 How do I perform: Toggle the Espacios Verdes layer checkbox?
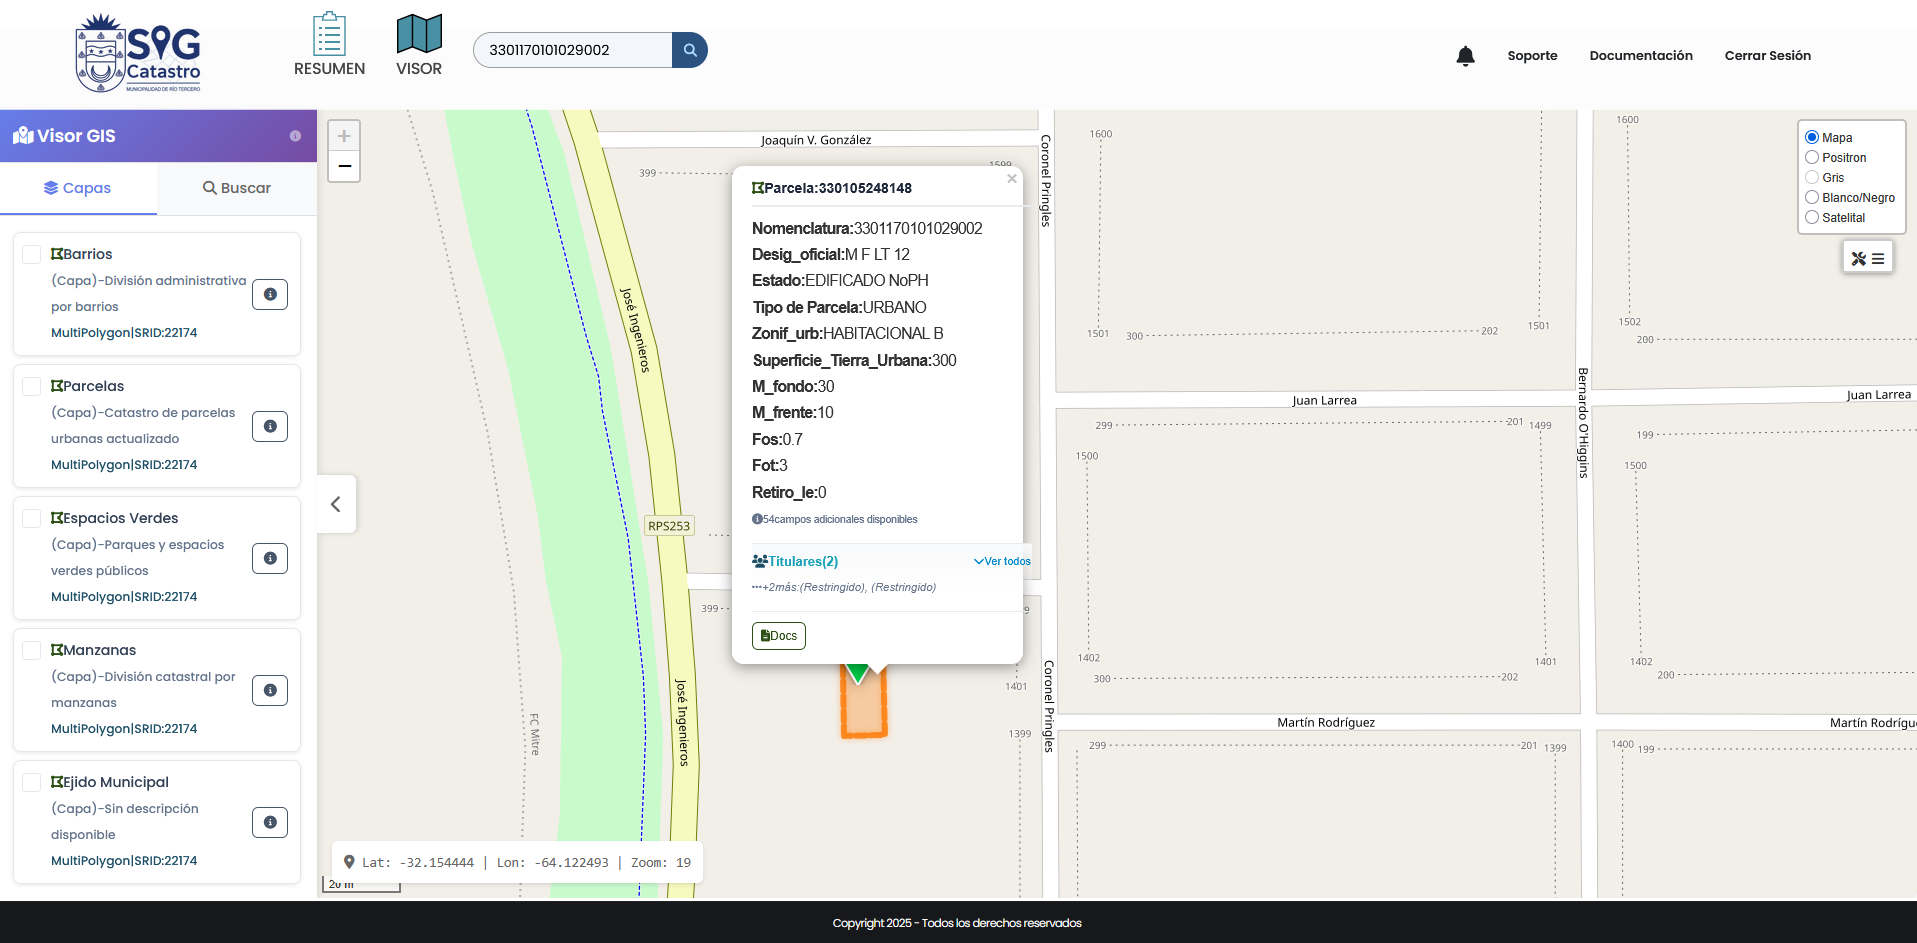click(x=32, y=518)
